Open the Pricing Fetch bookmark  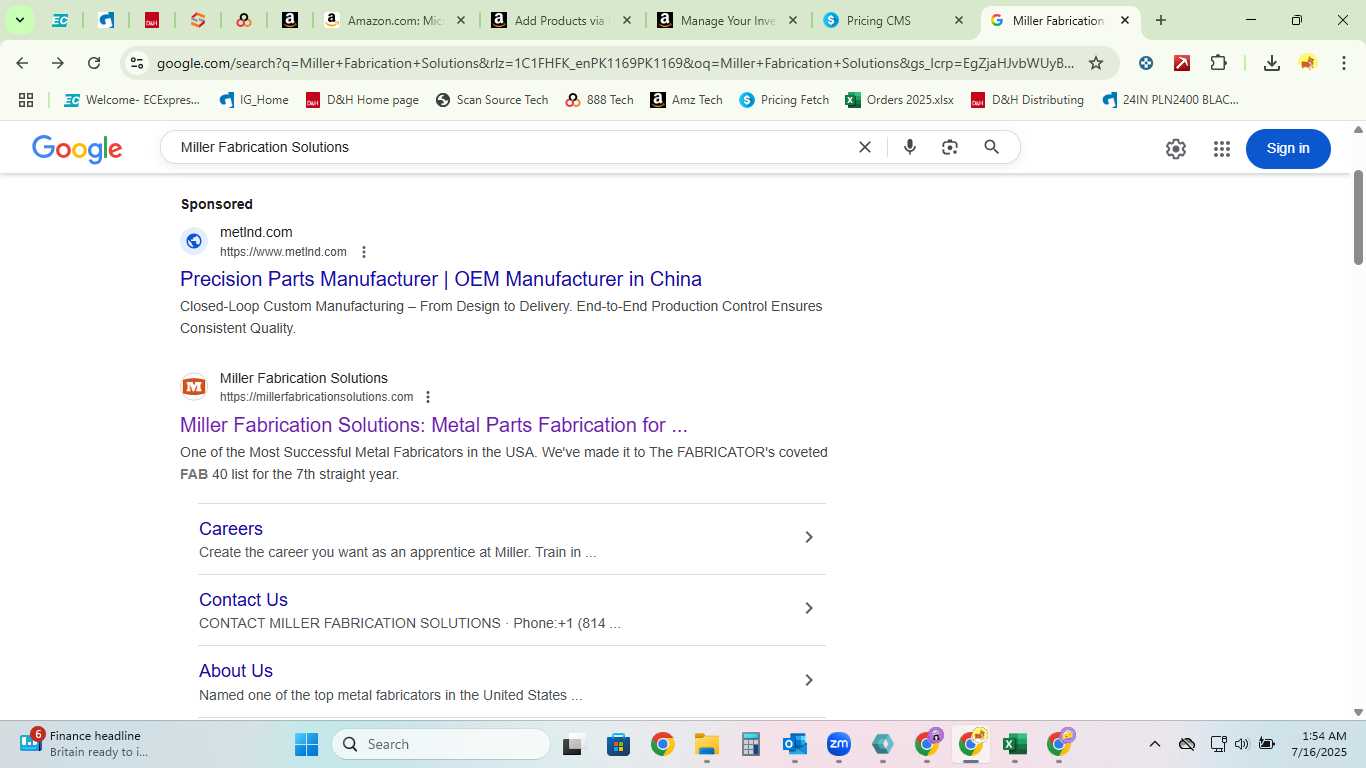click(x=784, y=100)
